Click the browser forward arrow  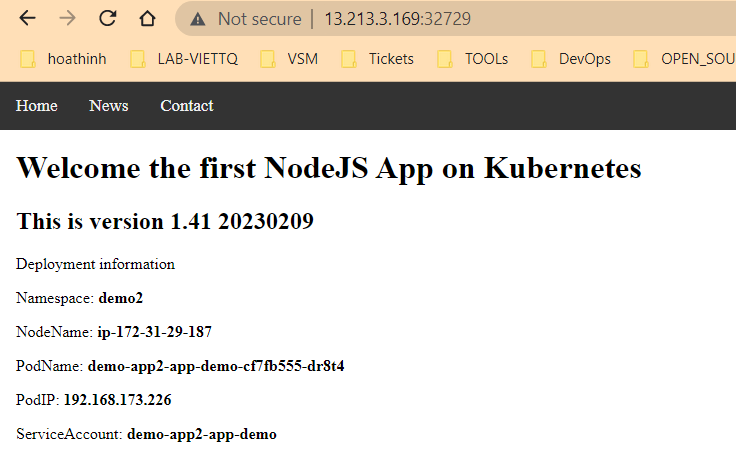tap(68, 19)
